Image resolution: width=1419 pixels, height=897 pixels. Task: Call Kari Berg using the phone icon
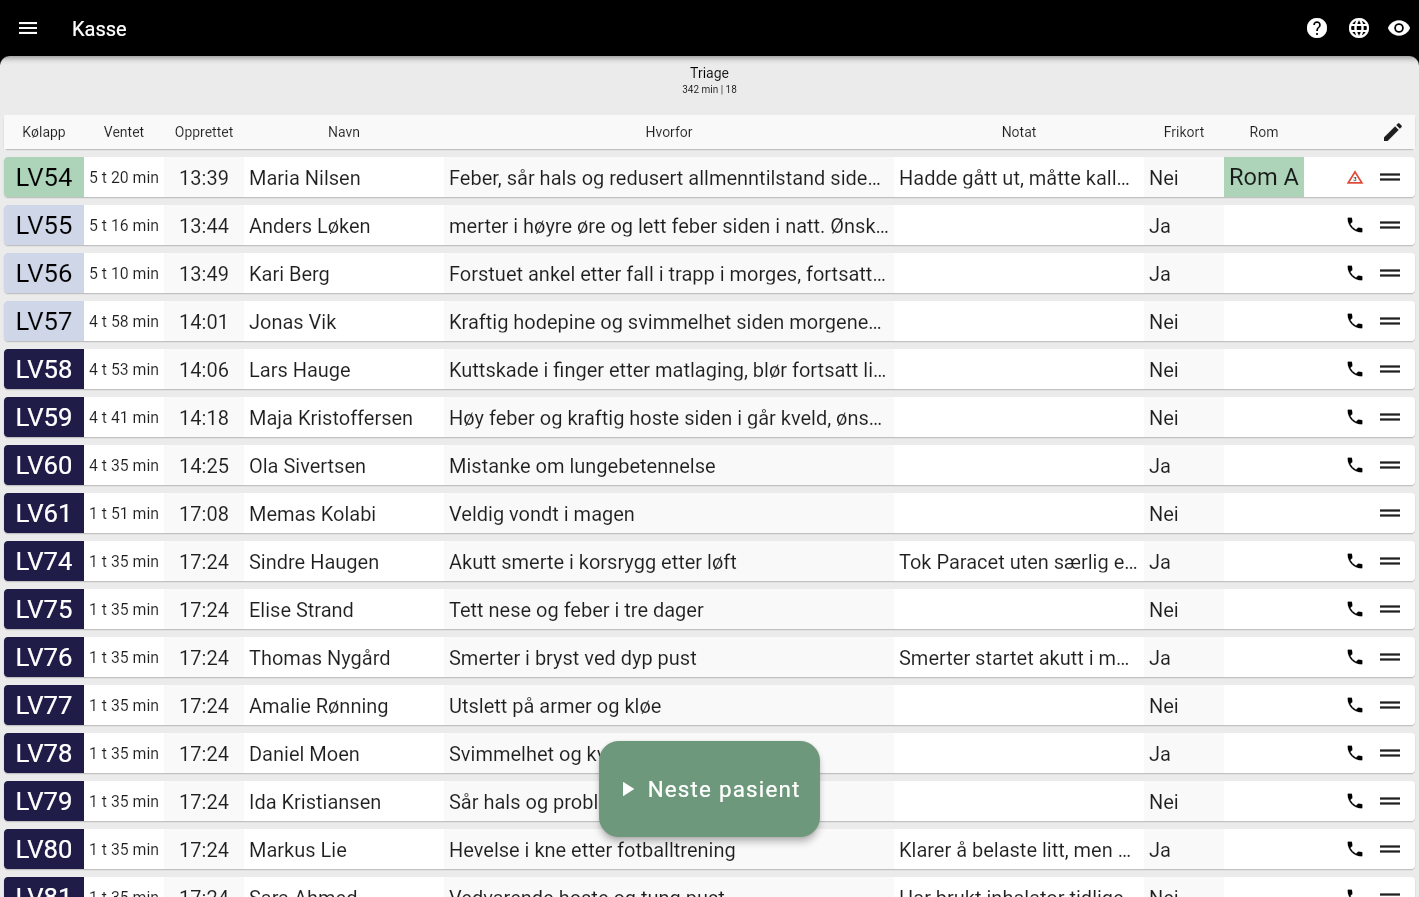[x=1355, y=273]
